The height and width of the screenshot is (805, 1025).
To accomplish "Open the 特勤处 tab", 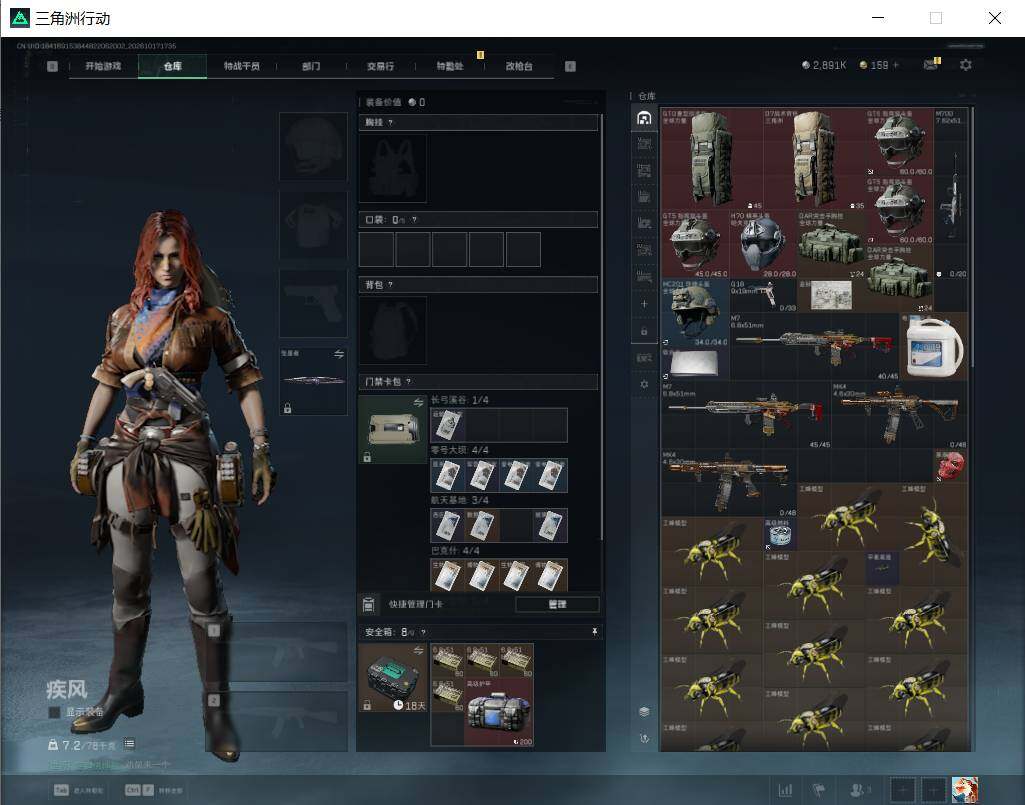I will point(450,66).
